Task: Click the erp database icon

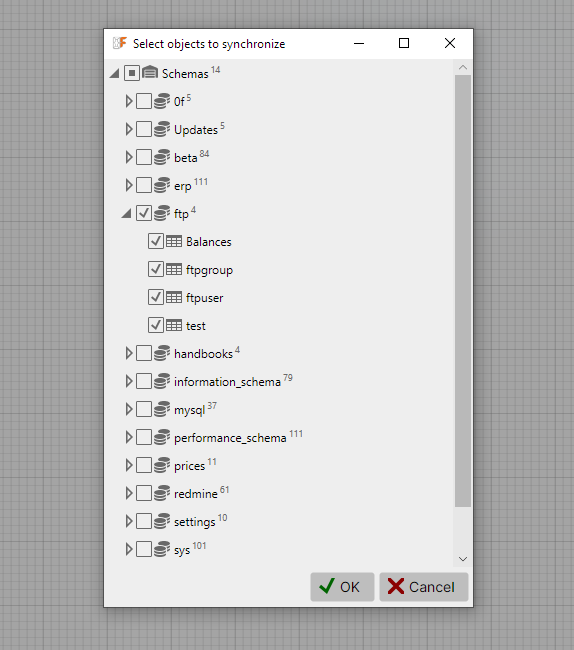Action: [162, 185]
